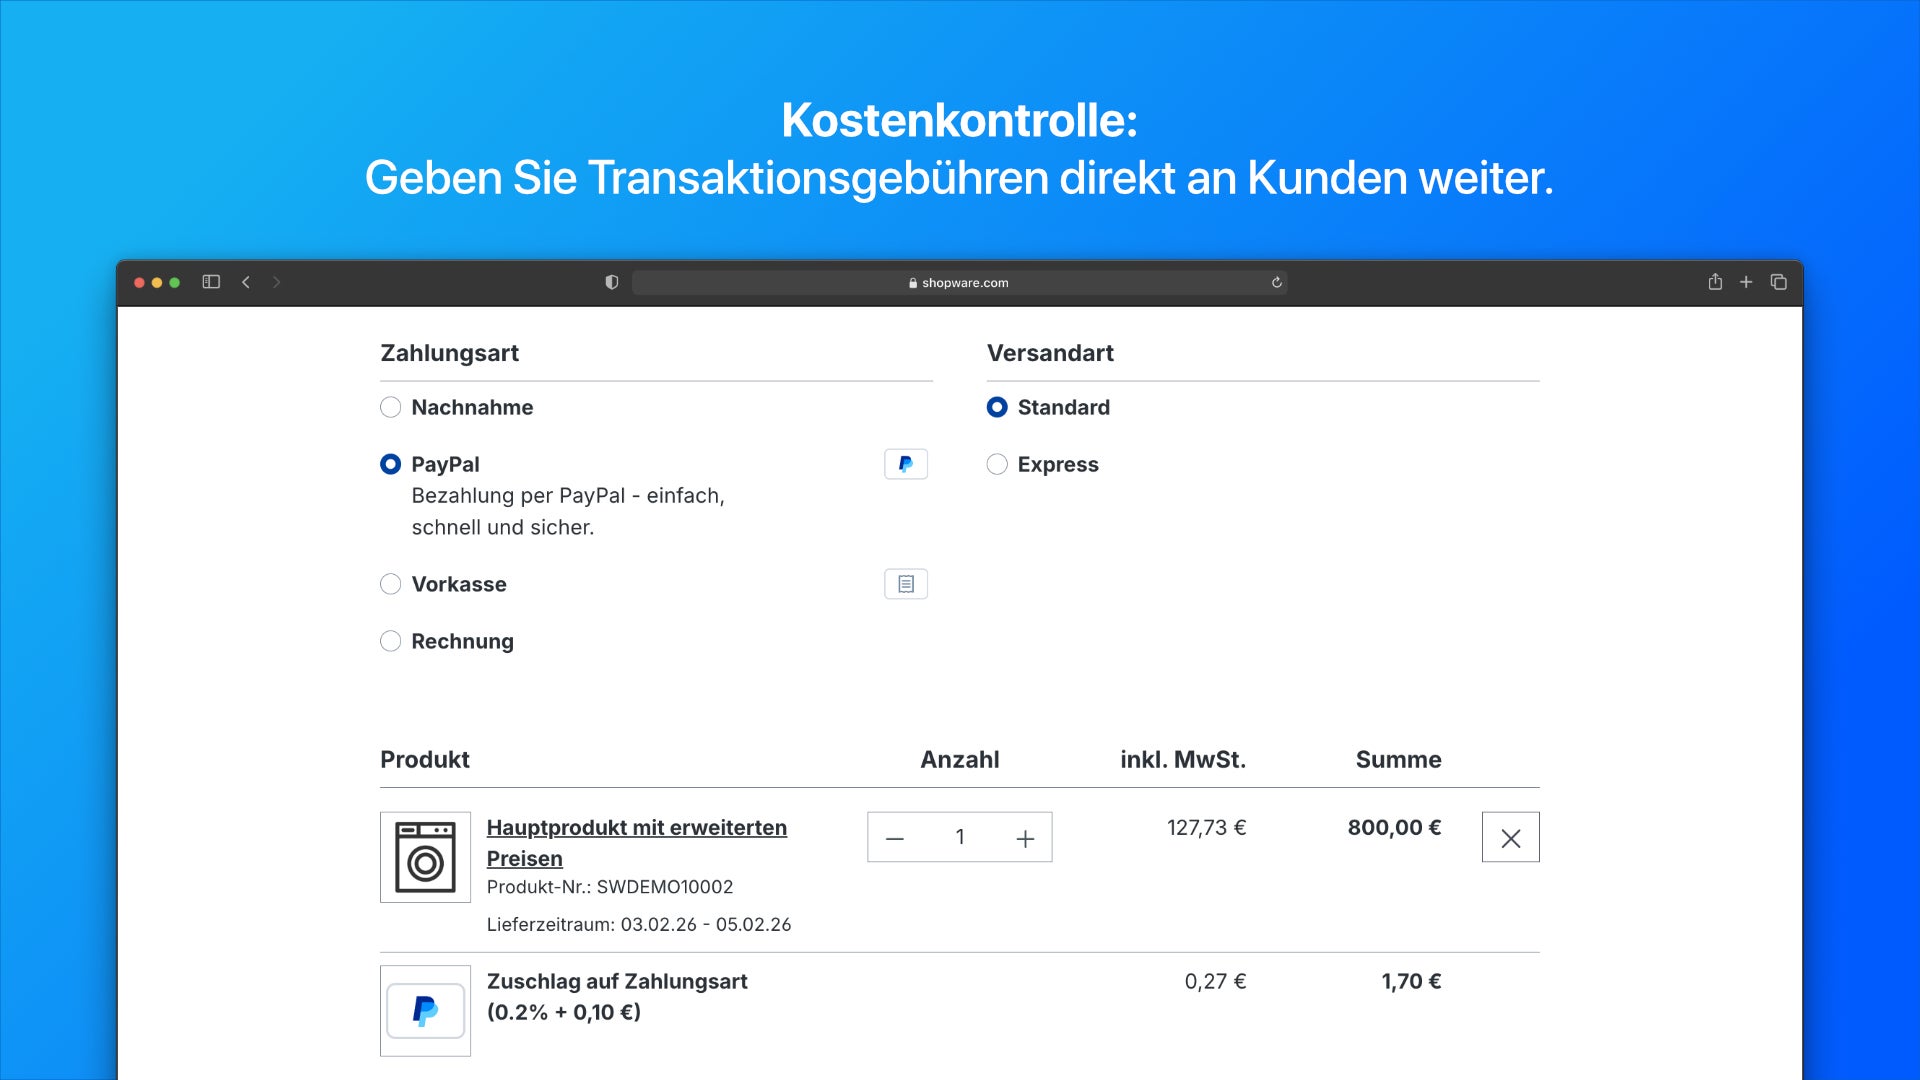
Task: Click the forward navigation chevron
Action: (x=276, y=282)
